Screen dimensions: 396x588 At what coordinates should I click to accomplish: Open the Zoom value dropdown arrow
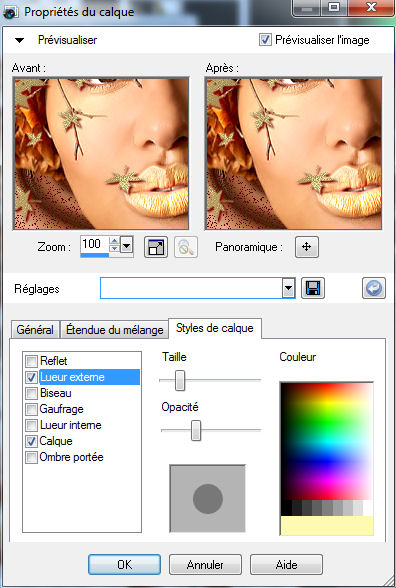tap(127, 246)
